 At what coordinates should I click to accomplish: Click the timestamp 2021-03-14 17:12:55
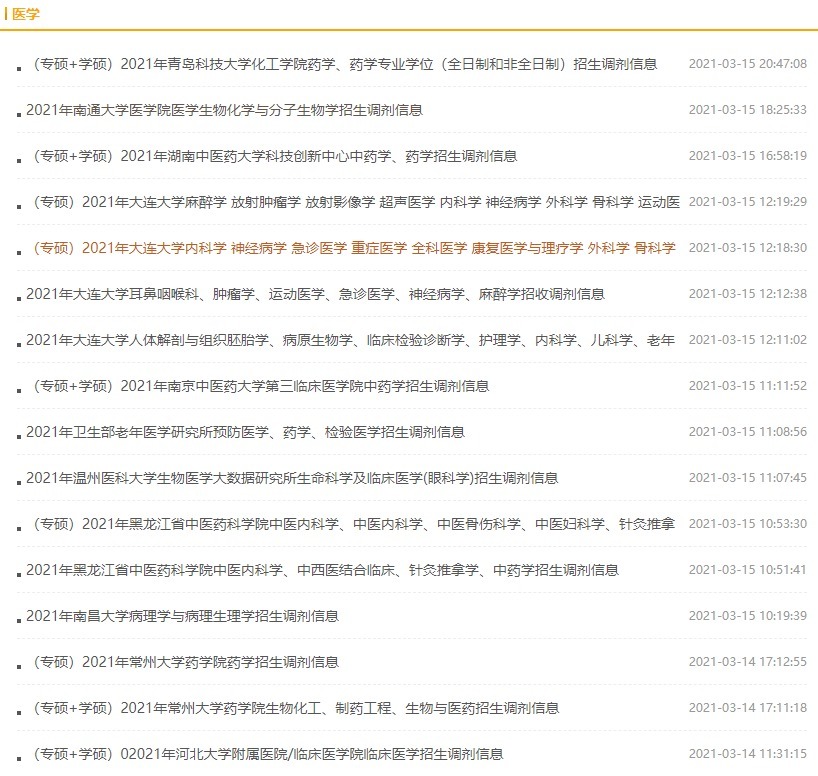pos(746,662)
